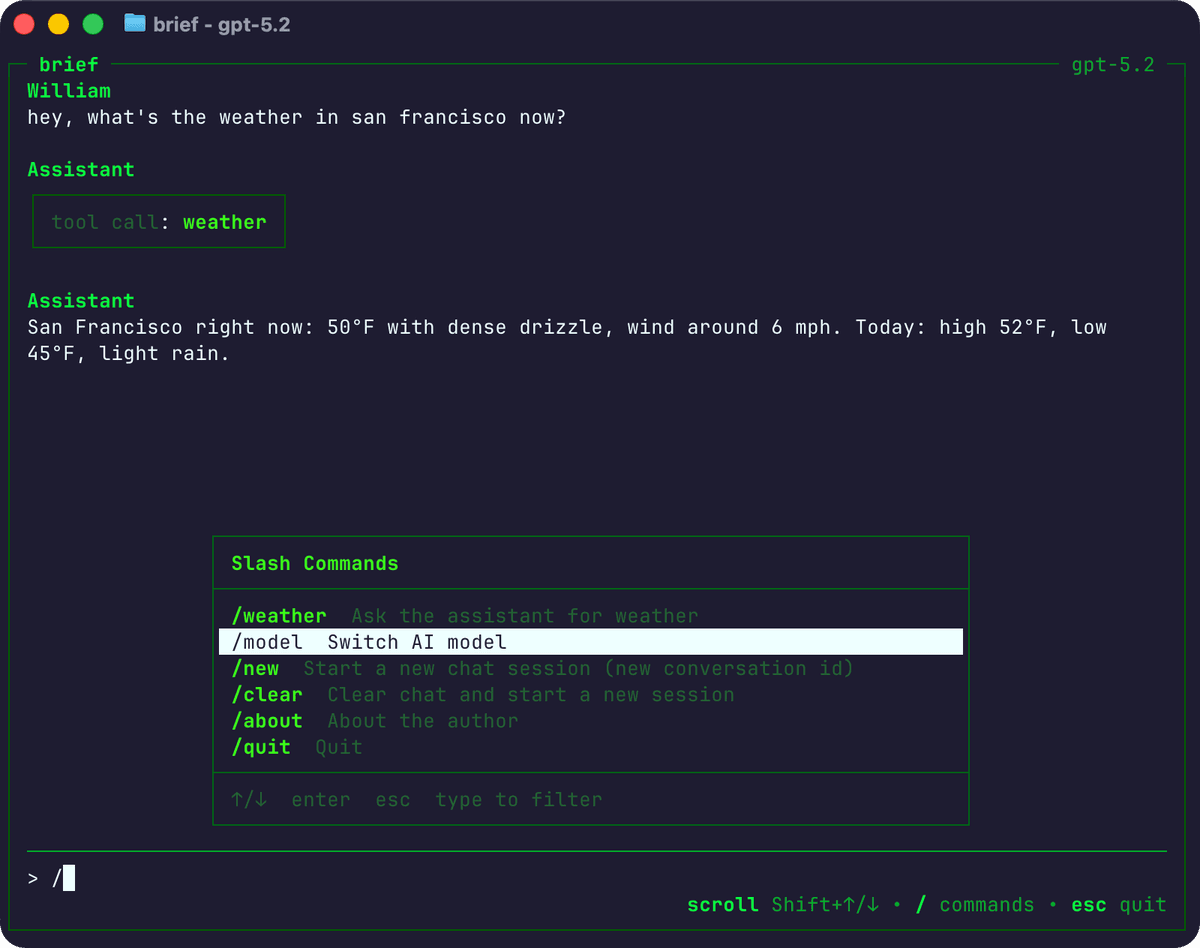Select /clear to clear the chat
The image size is (1200, 948).
(x=266, y=694)
